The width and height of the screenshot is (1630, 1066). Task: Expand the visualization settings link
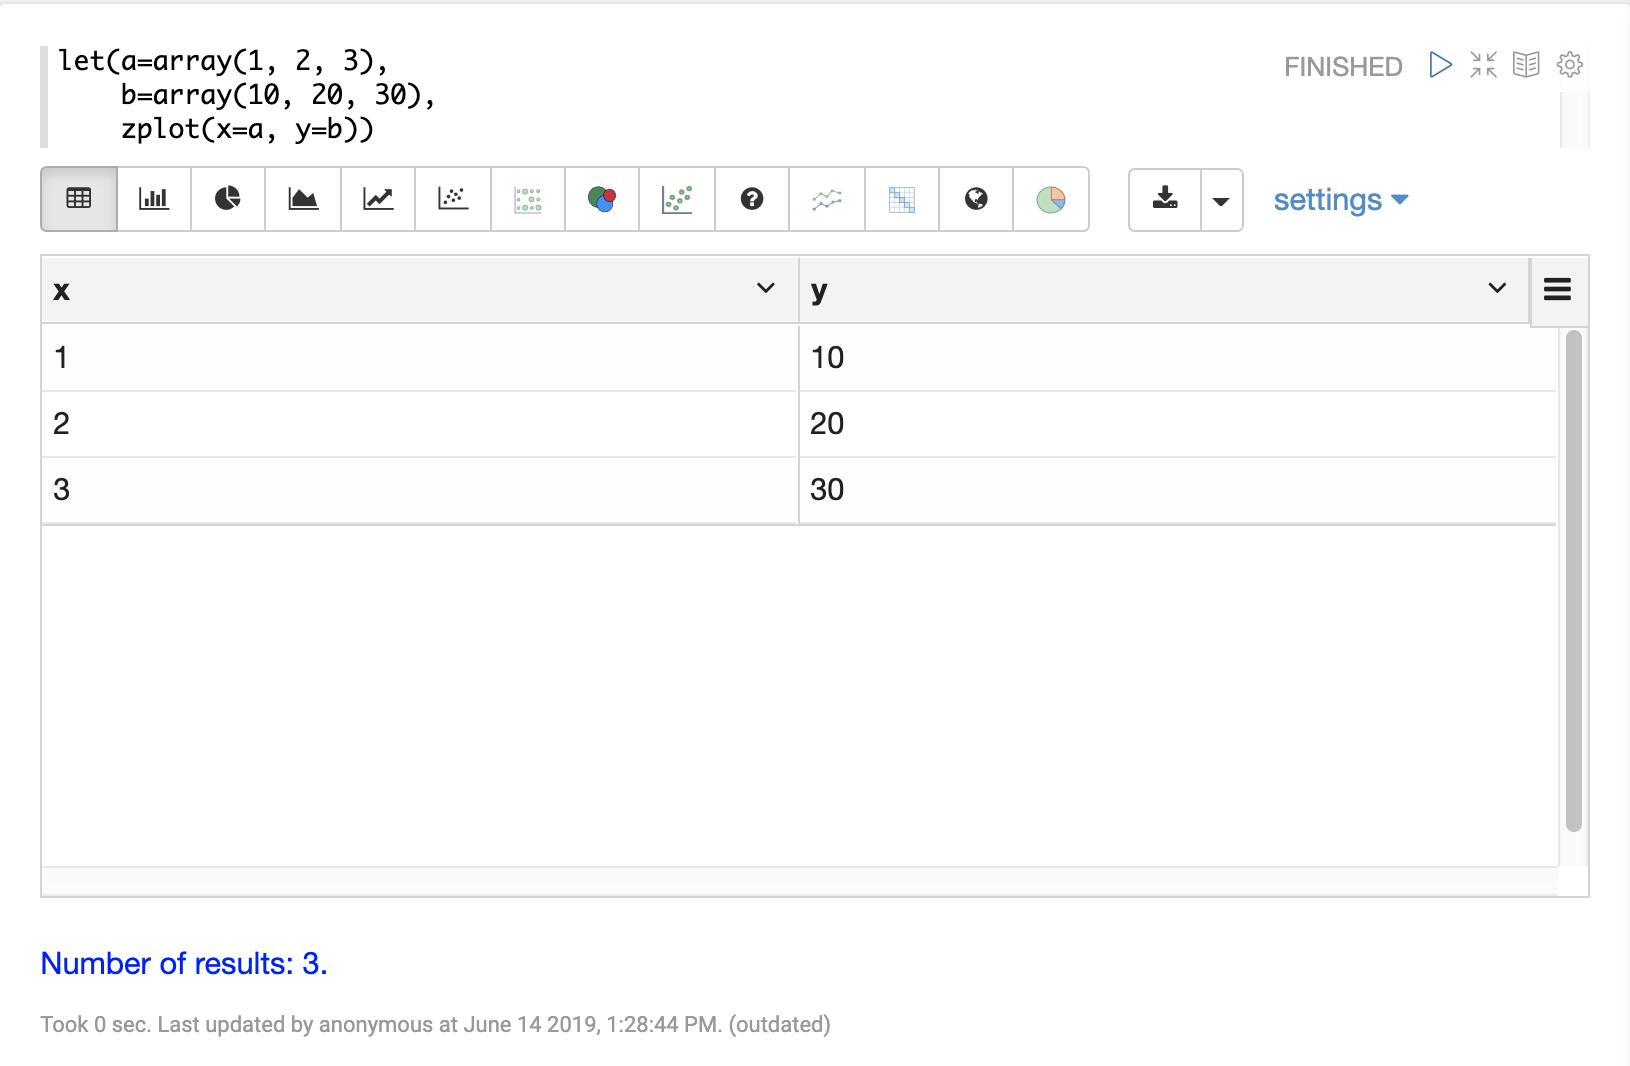(x=1340, y=200)
